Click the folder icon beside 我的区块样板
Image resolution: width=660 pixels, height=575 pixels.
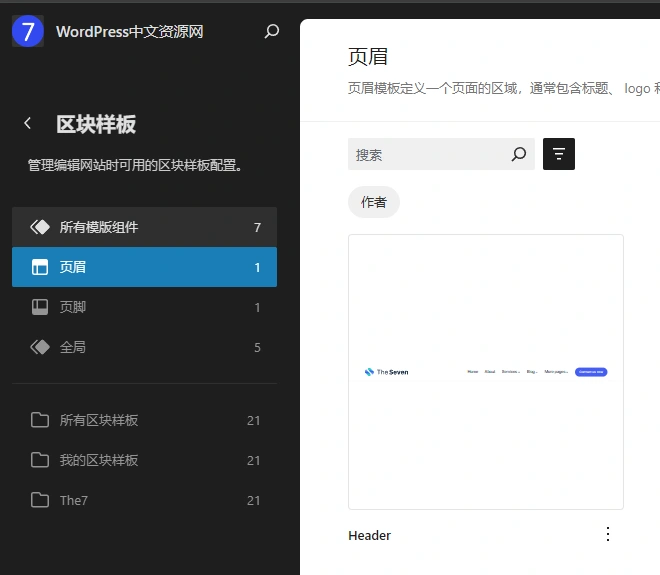click(x=40, y=460)
